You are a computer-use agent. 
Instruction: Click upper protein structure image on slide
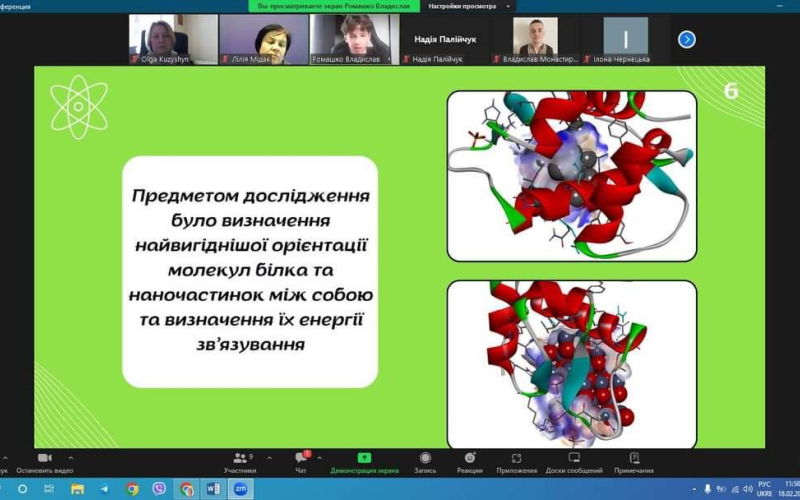(572, 176)
